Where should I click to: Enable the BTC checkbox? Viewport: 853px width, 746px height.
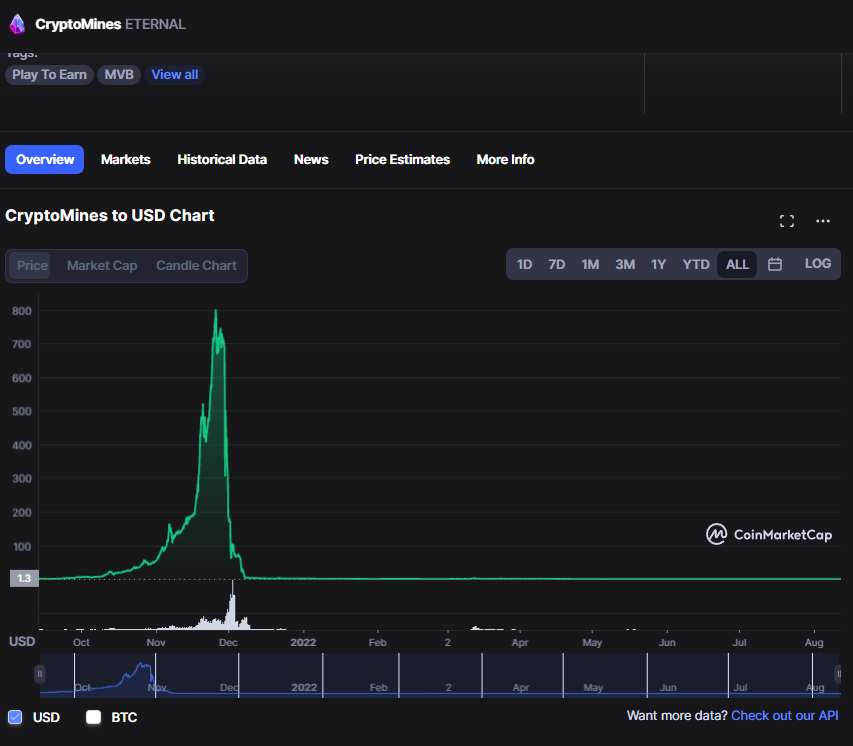(x=94, y=717)
